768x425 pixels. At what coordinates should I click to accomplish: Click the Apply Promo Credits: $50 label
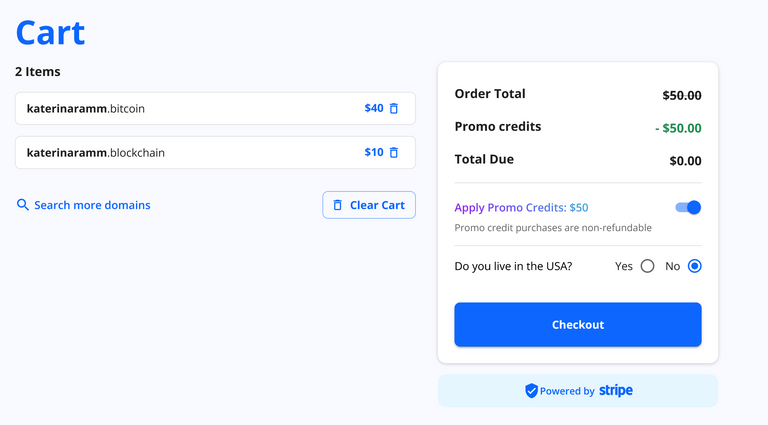(521, 208)
